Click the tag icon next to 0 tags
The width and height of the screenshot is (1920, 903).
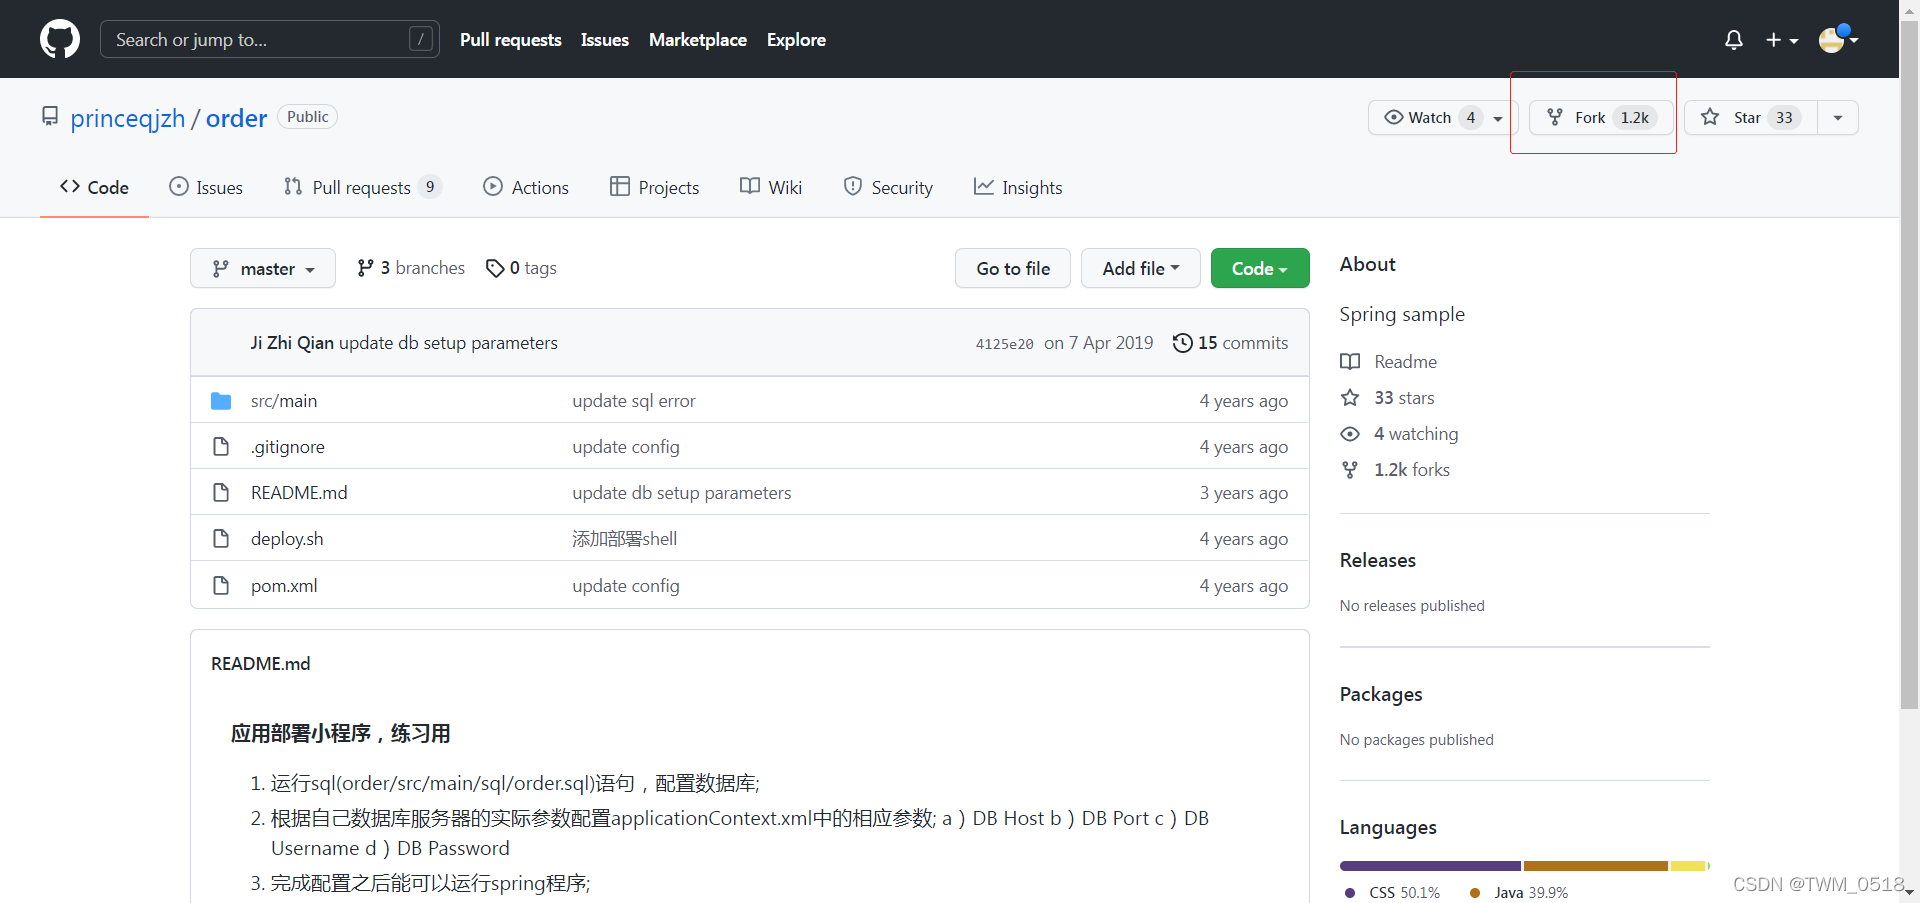[x=495, y=268]
